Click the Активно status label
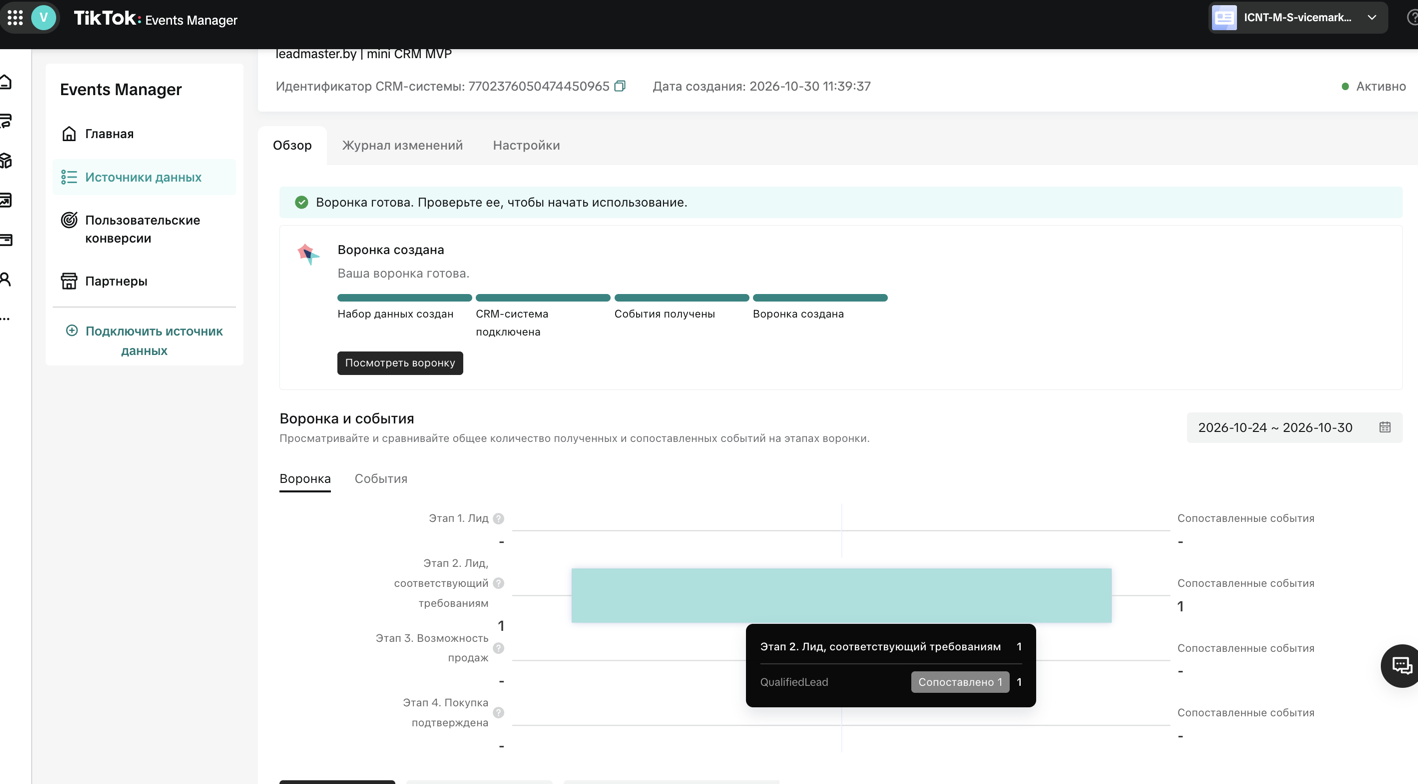 [x=1381, y=86]
